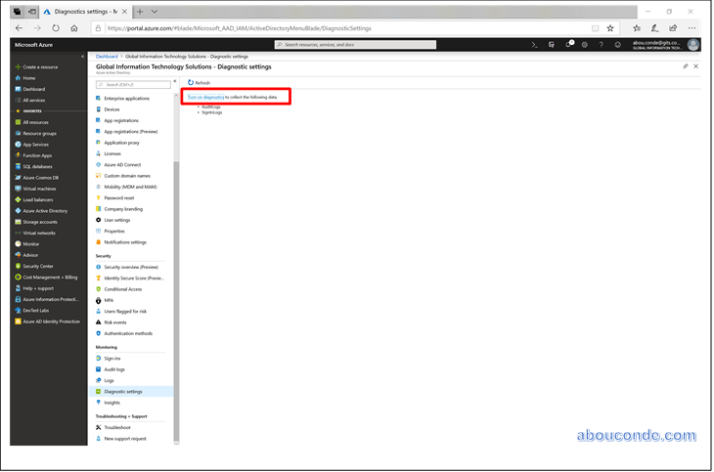Pin this blade to the dashboard
The height and width of the screenshot is (472, 714).
[685, 65]
